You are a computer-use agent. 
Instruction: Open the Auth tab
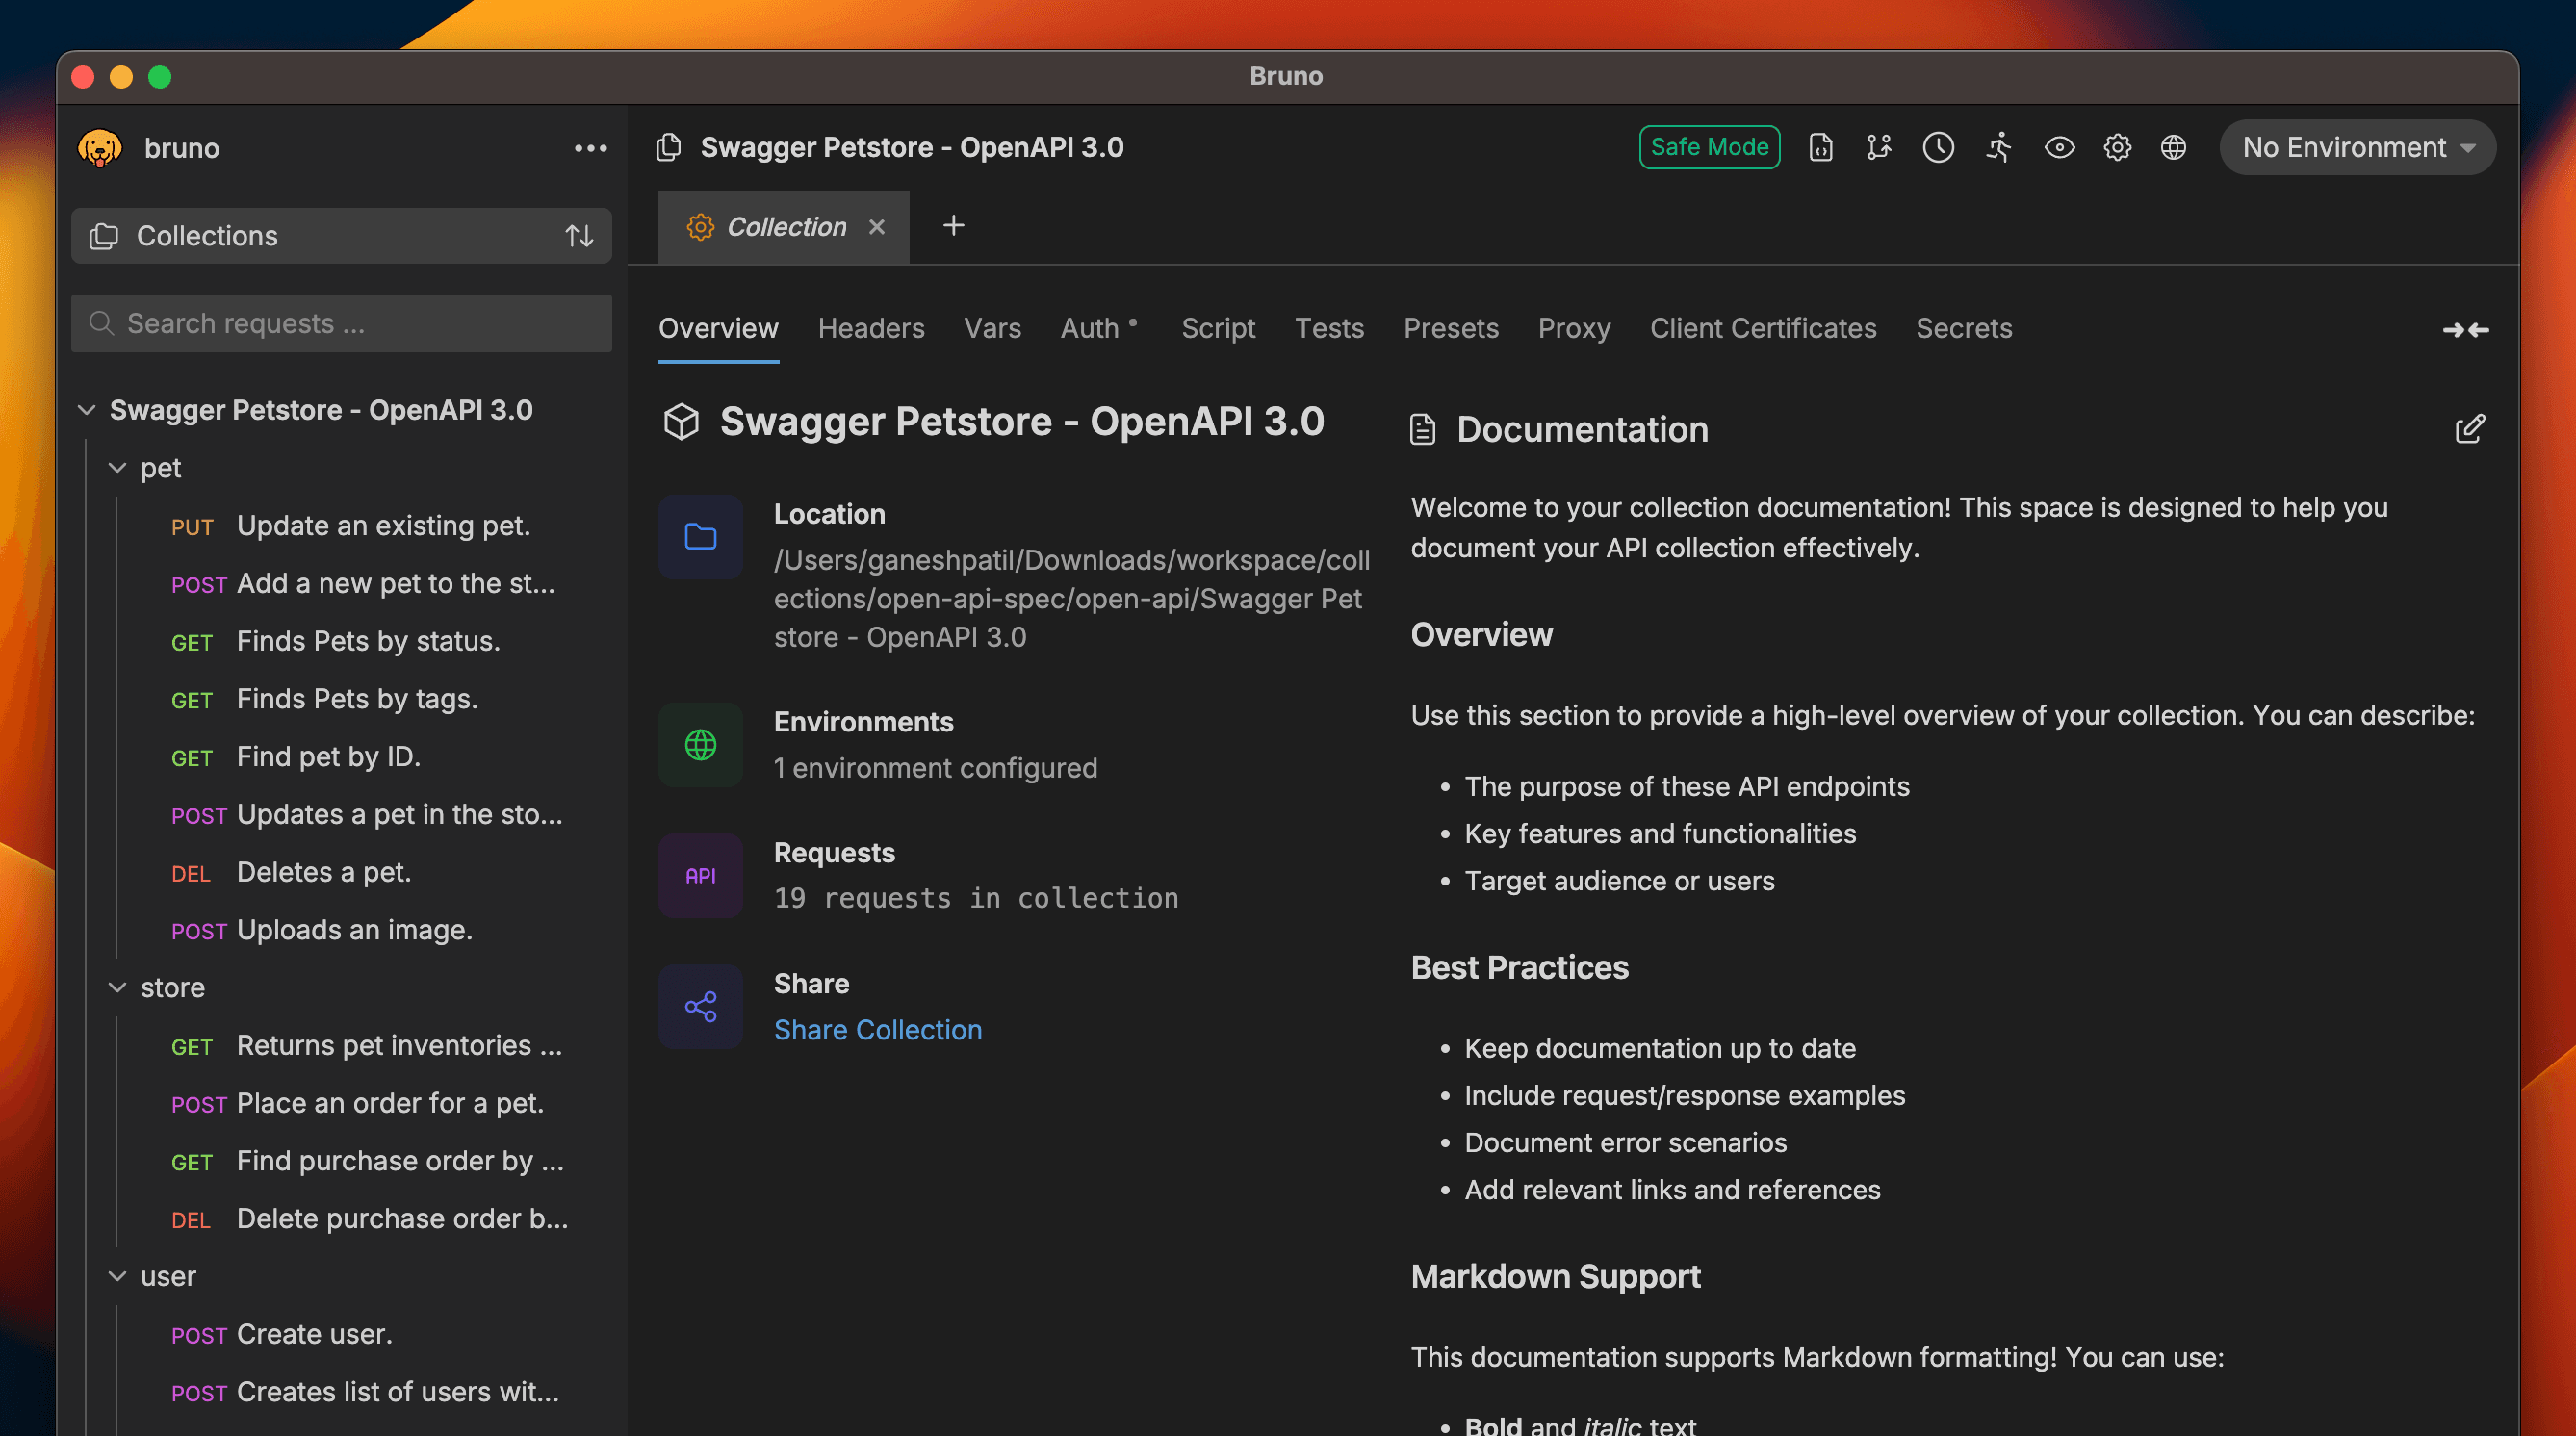coord(1090,328)
